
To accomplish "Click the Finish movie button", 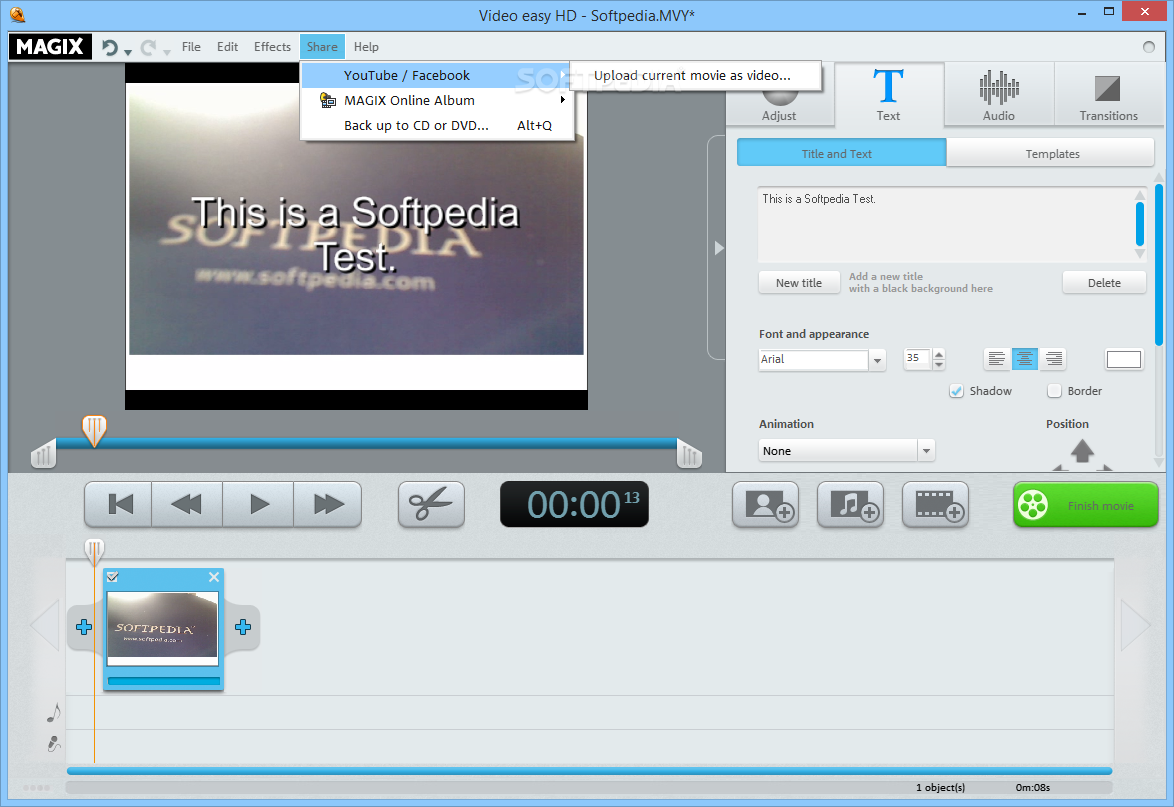I will [x=1086, y=505].
